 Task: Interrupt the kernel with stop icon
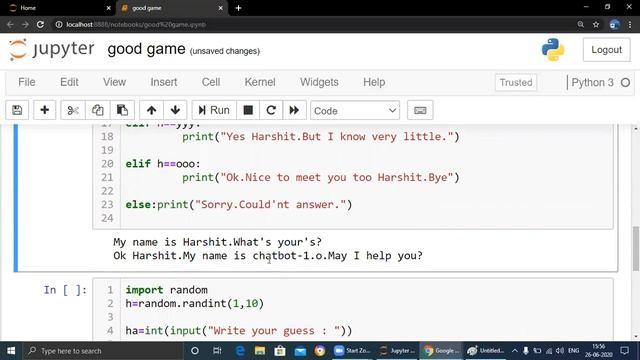(x=248, y=110)
